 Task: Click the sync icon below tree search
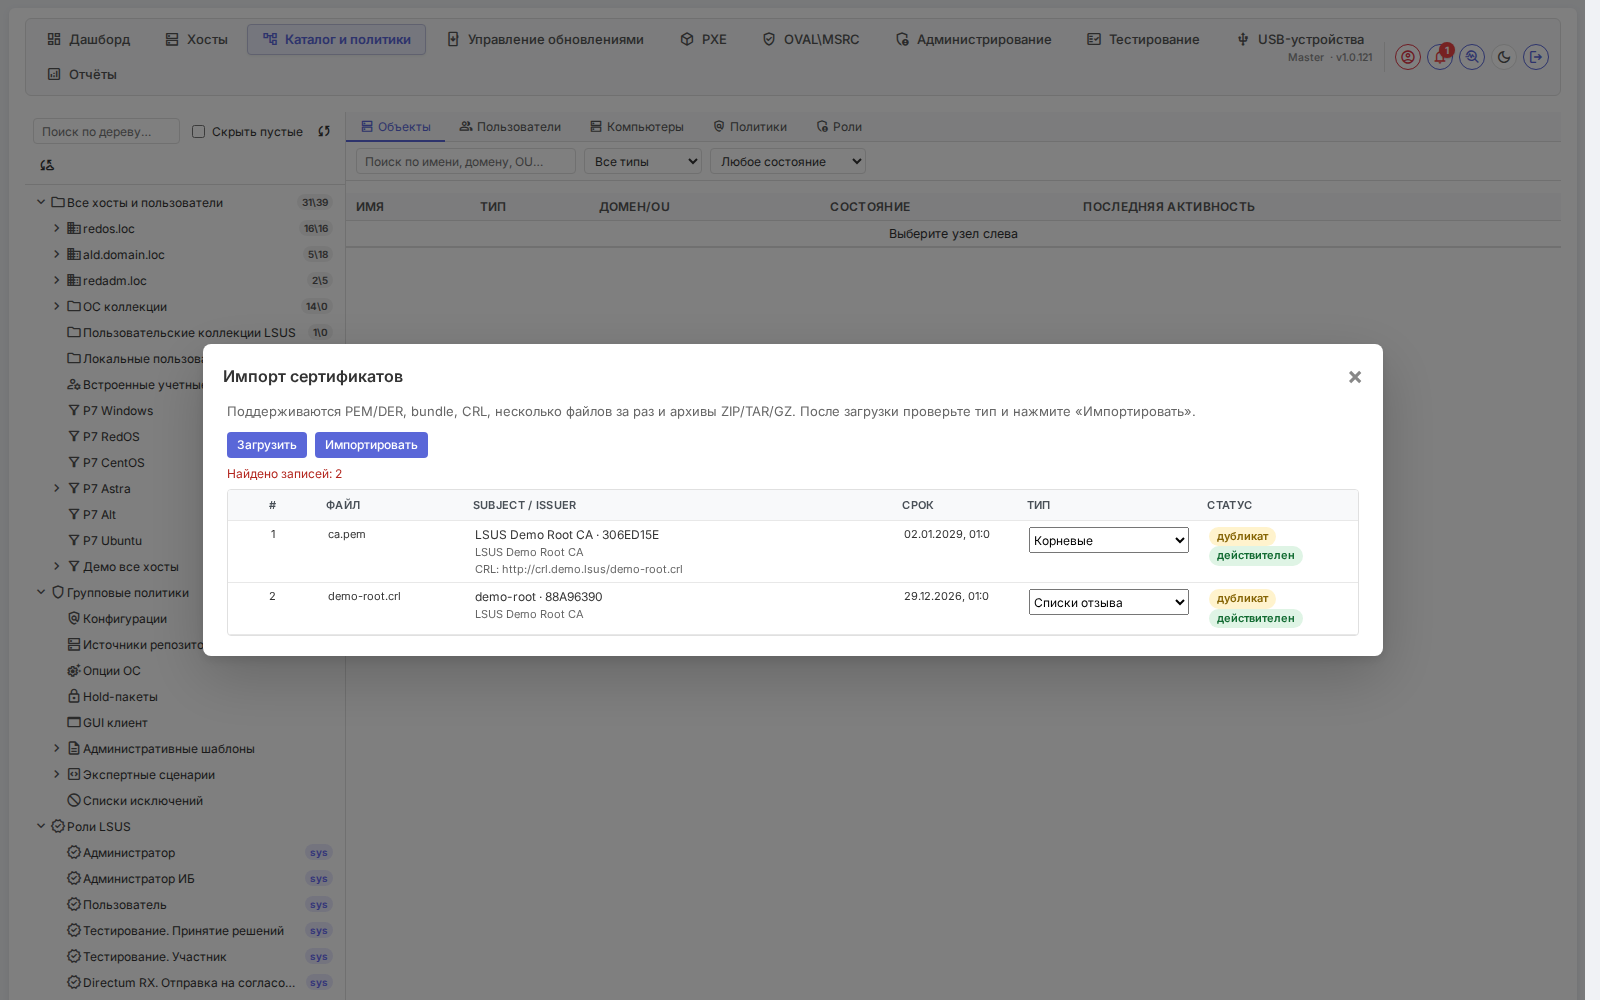[x=47, y=165]
